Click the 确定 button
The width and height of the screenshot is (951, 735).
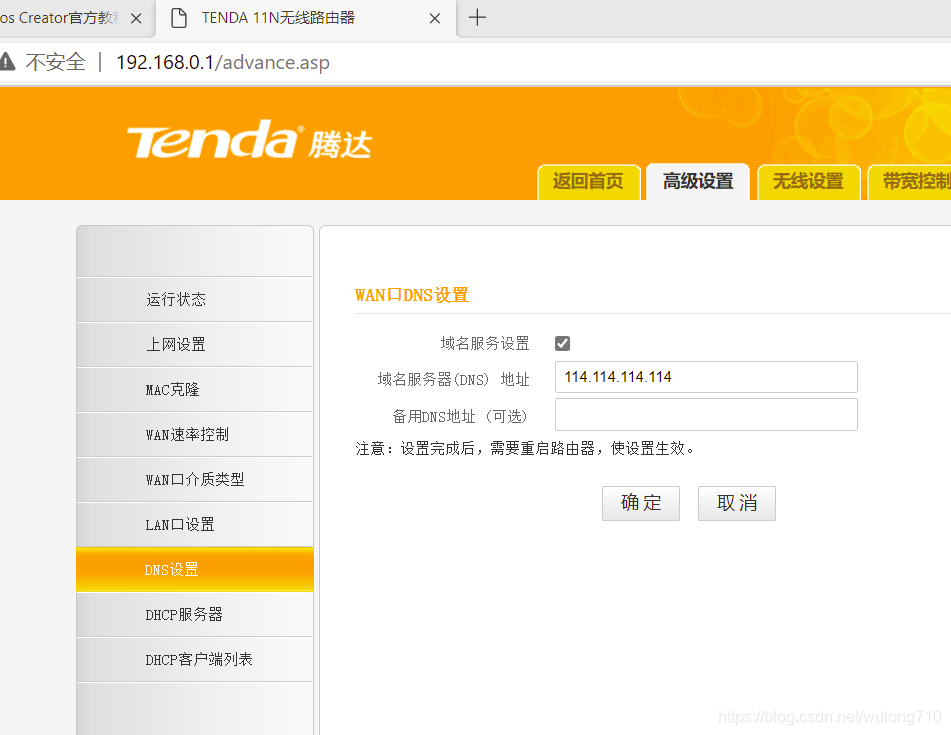coord(640,503)
